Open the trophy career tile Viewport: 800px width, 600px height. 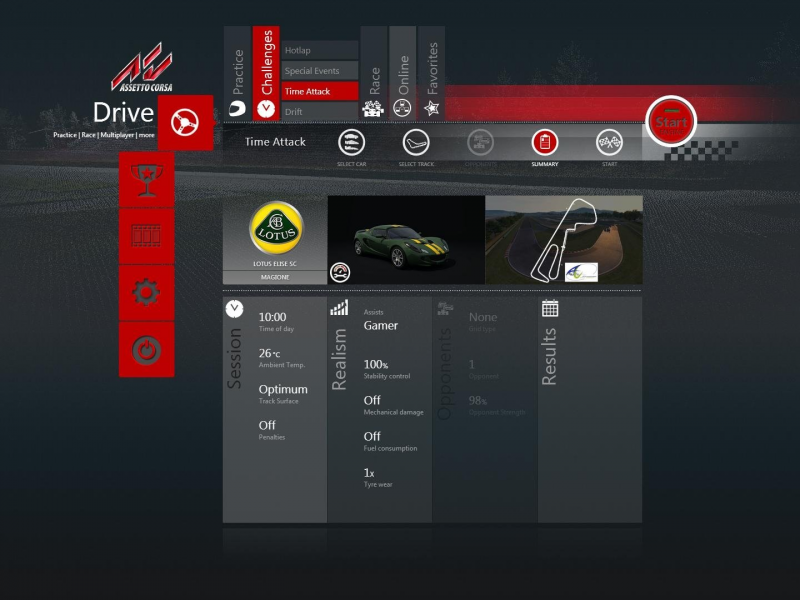[146, 180]
